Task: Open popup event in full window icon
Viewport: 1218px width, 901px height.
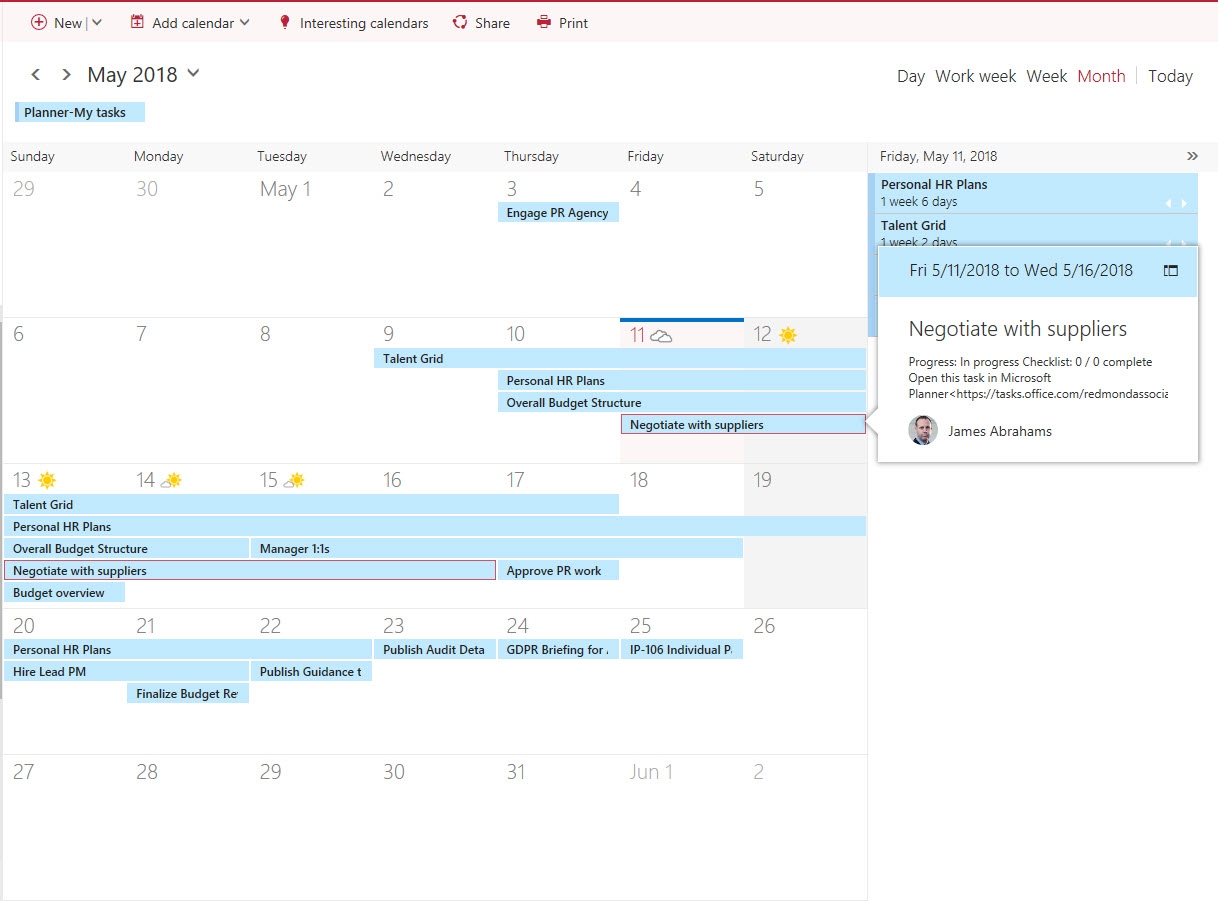Action: 1171,270
